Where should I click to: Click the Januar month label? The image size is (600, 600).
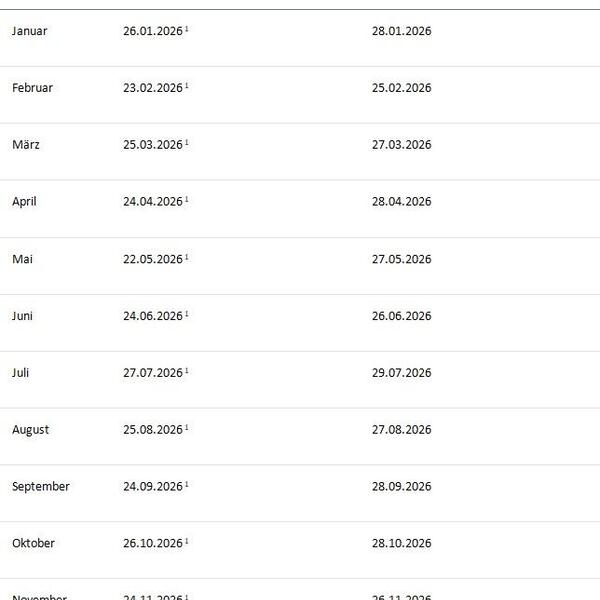tap(29, 31)
